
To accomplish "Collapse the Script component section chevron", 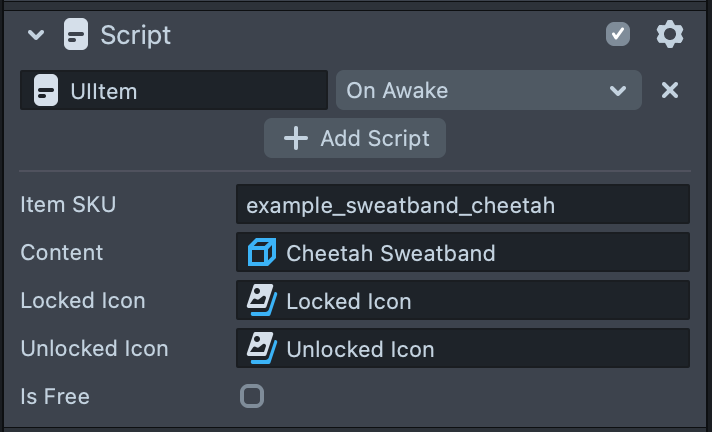I will coord(36,35).
